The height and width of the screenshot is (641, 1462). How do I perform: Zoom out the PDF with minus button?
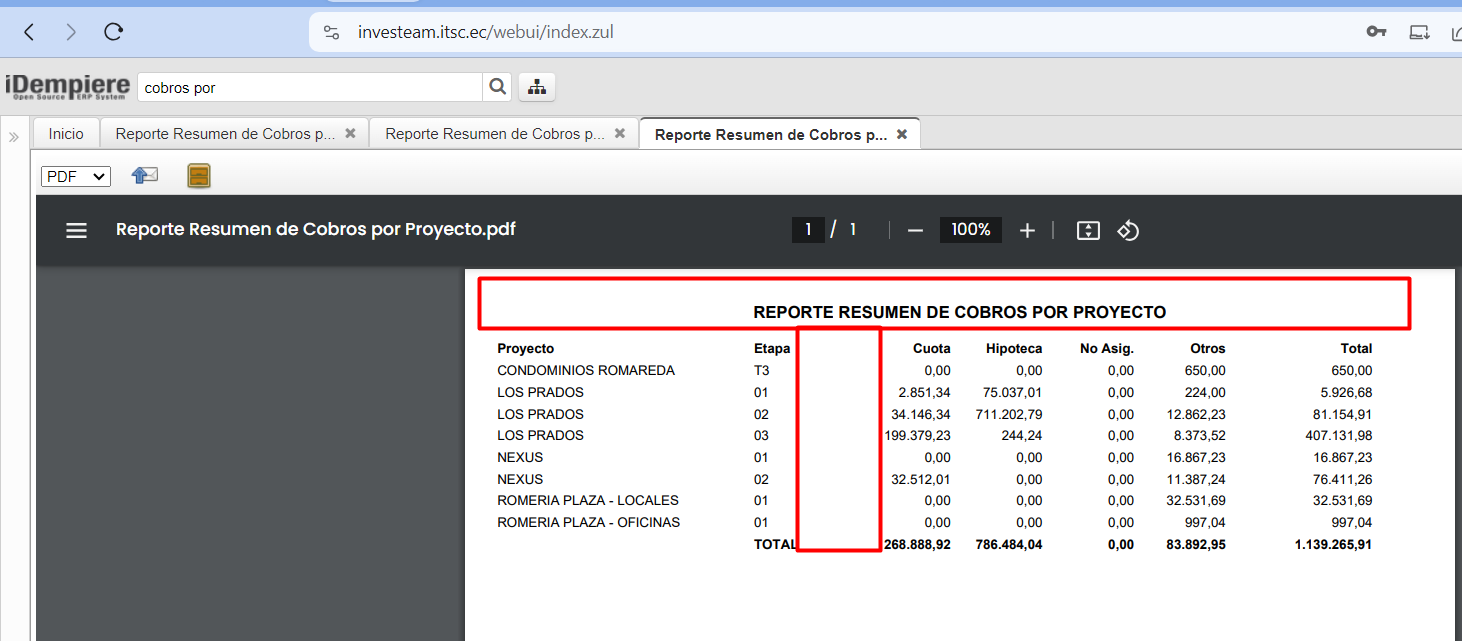915,230
